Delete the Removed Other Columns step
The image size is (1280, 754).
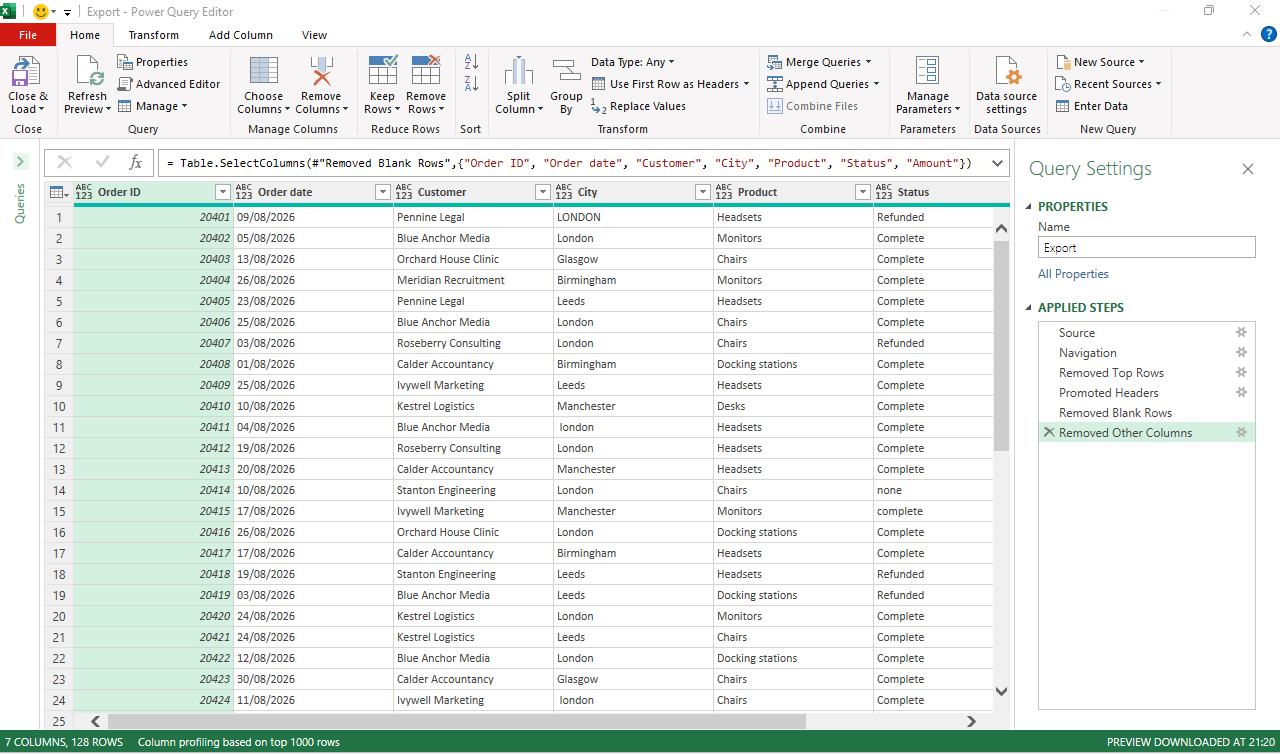click(1049, 433)
